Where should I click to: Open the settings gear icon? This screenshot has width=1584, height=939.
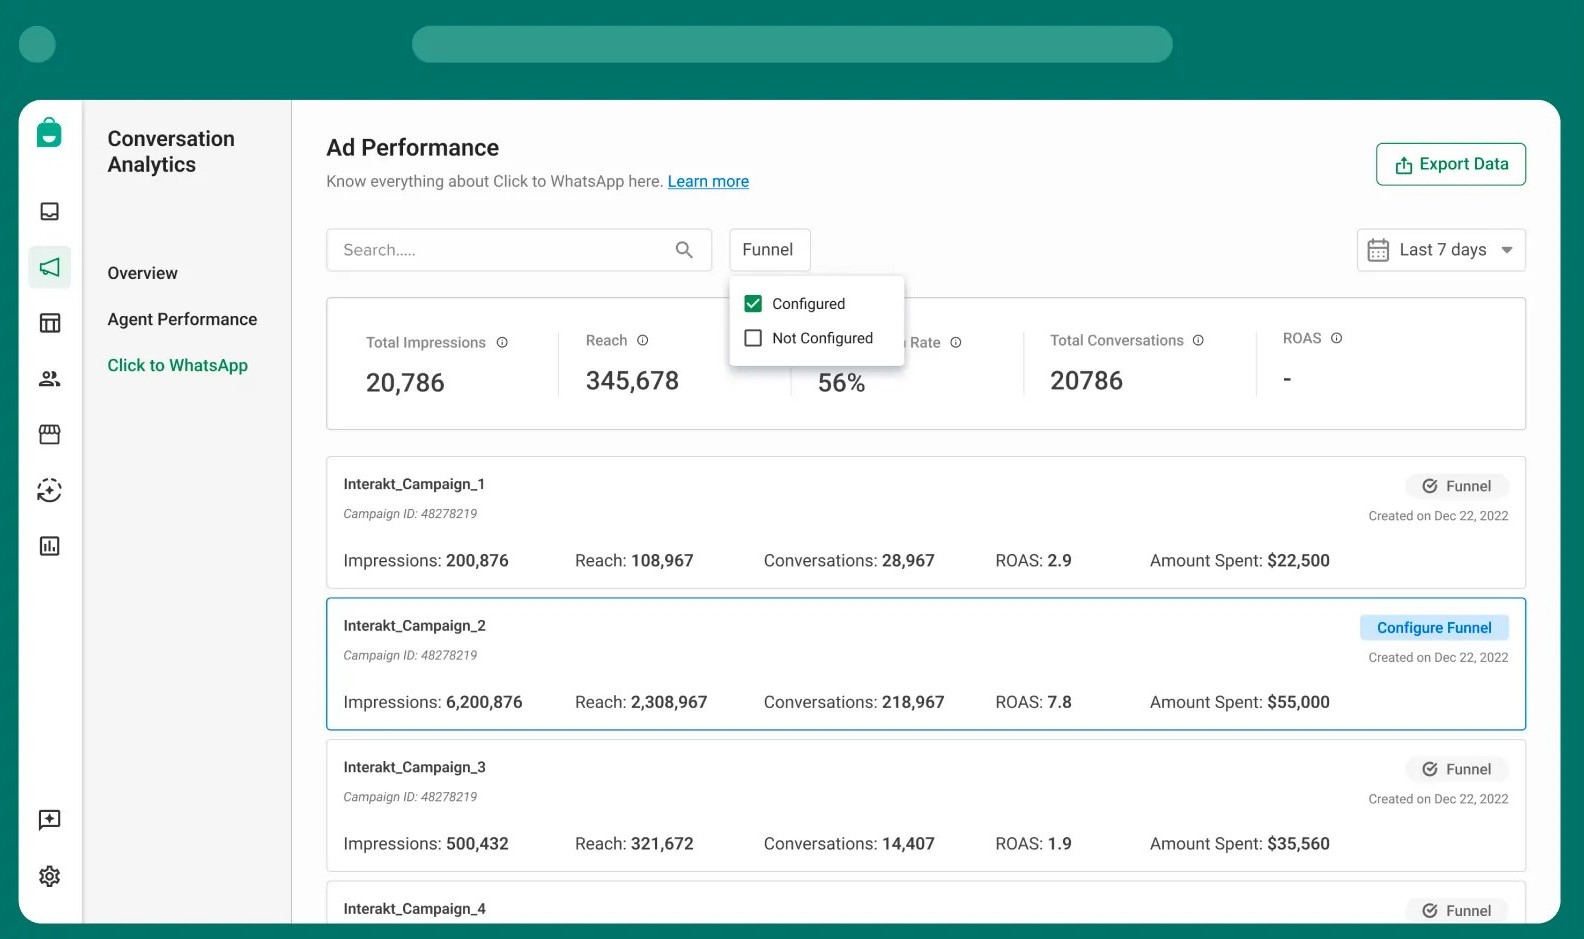pyautogui.click(x=49, y=876)
